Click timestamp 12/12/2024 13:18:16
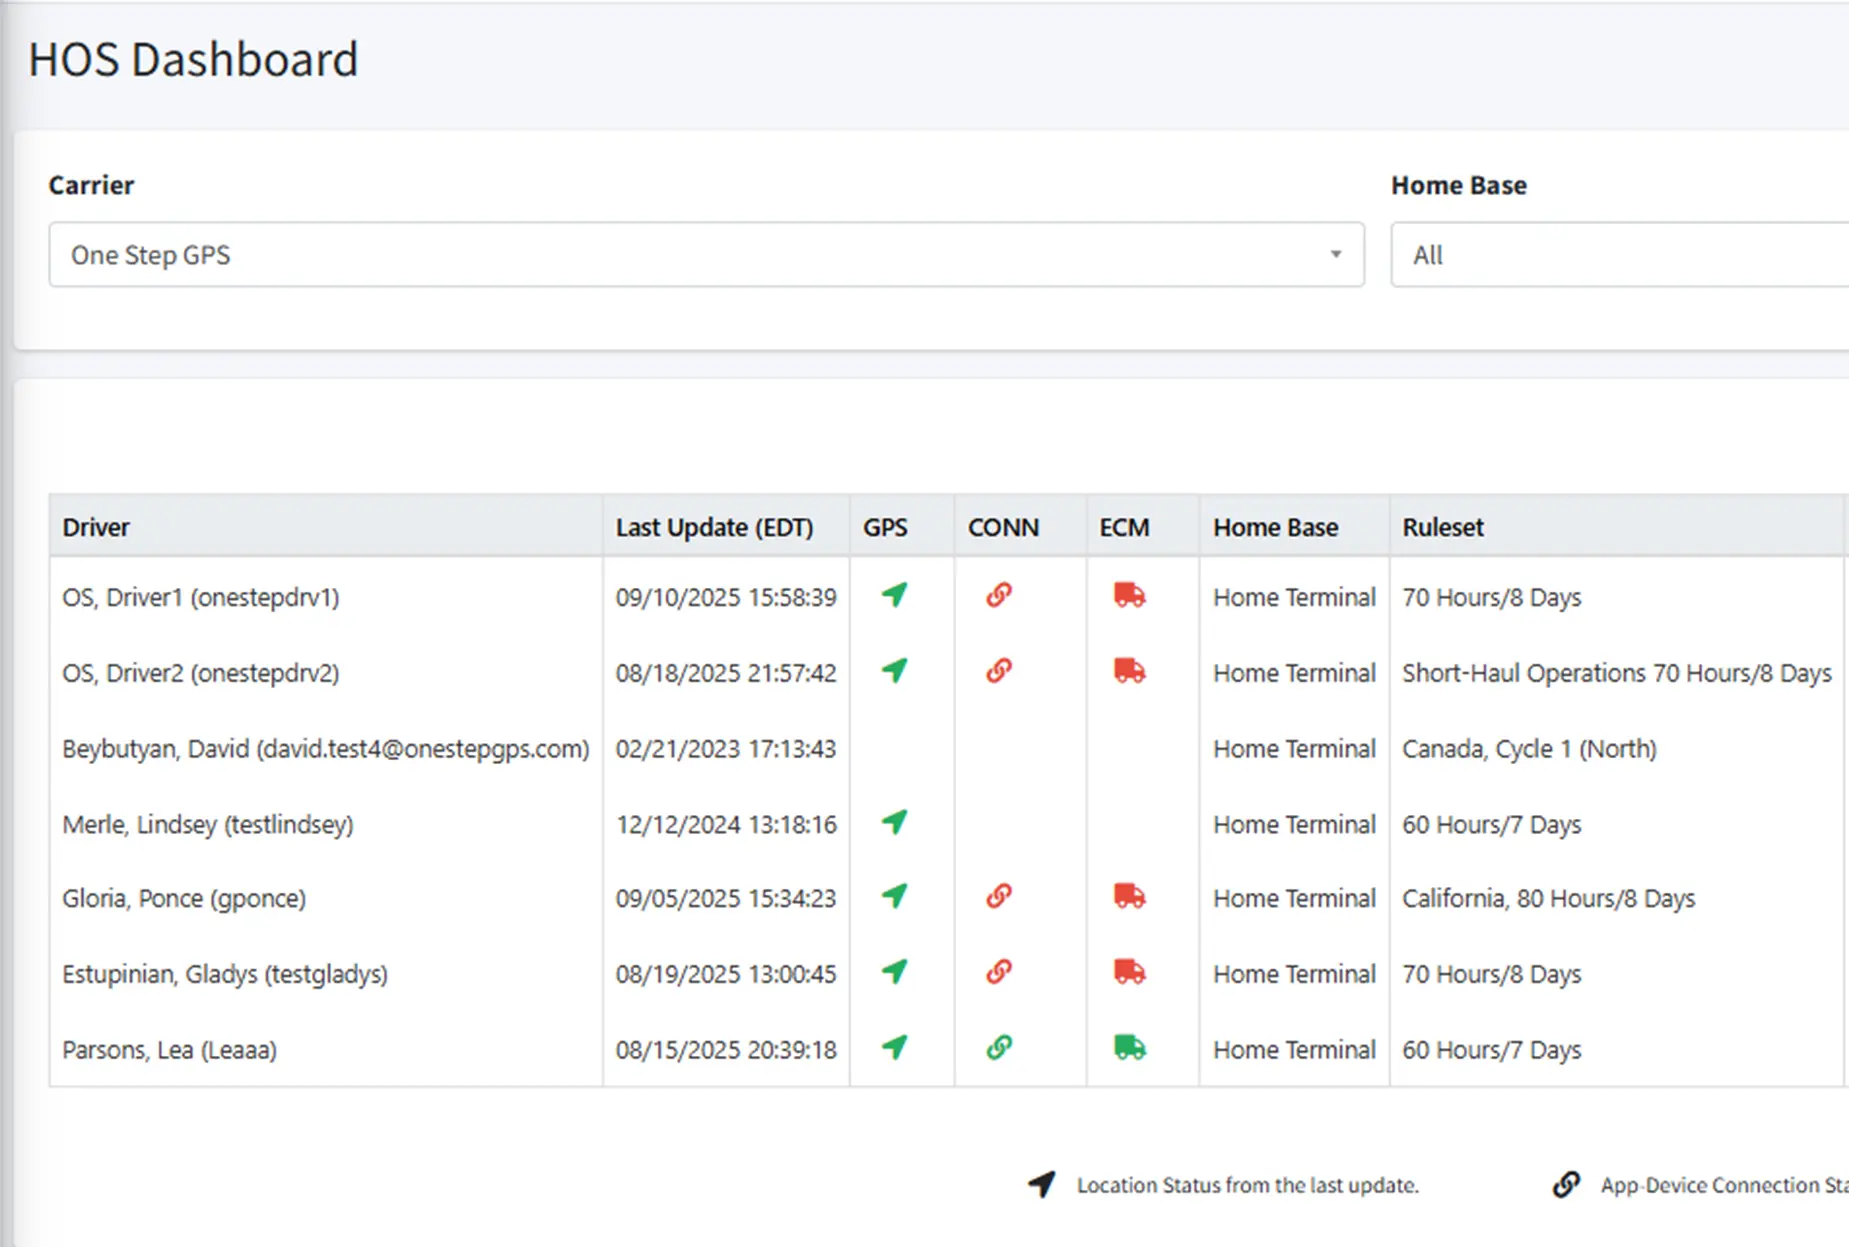This screenshot has height=1247, width=1849. click(726, 824)
